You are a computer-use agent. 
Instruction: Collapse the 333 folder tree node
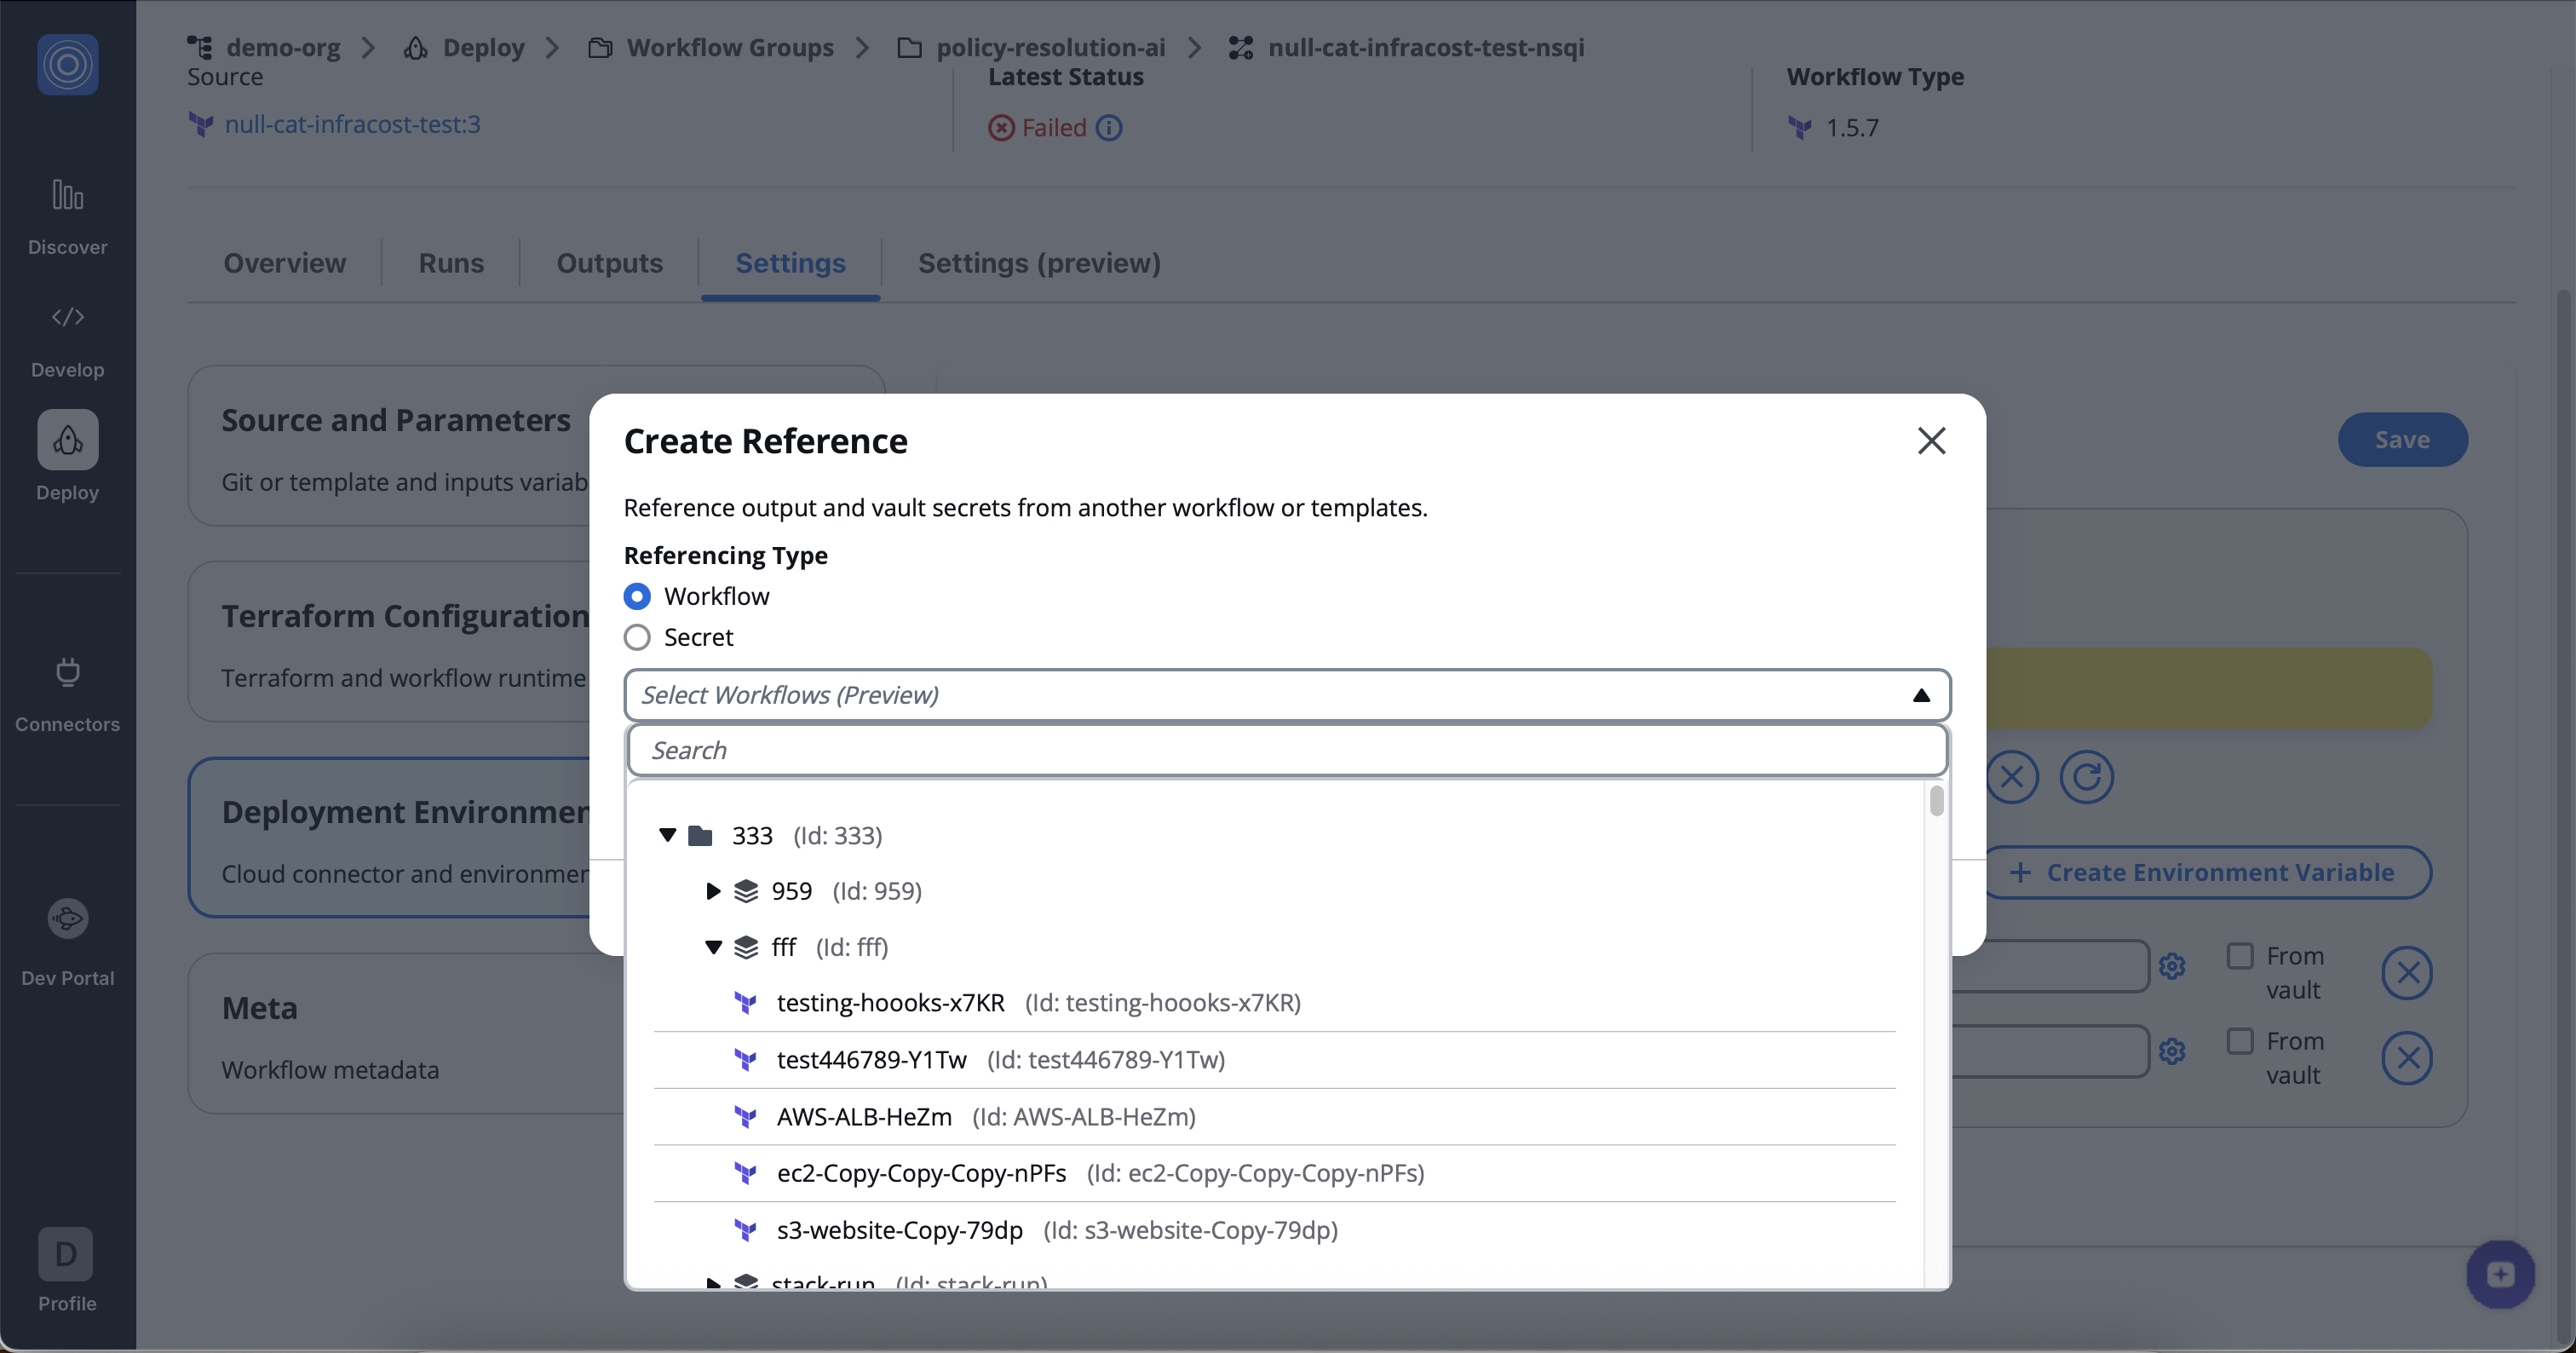668,835
